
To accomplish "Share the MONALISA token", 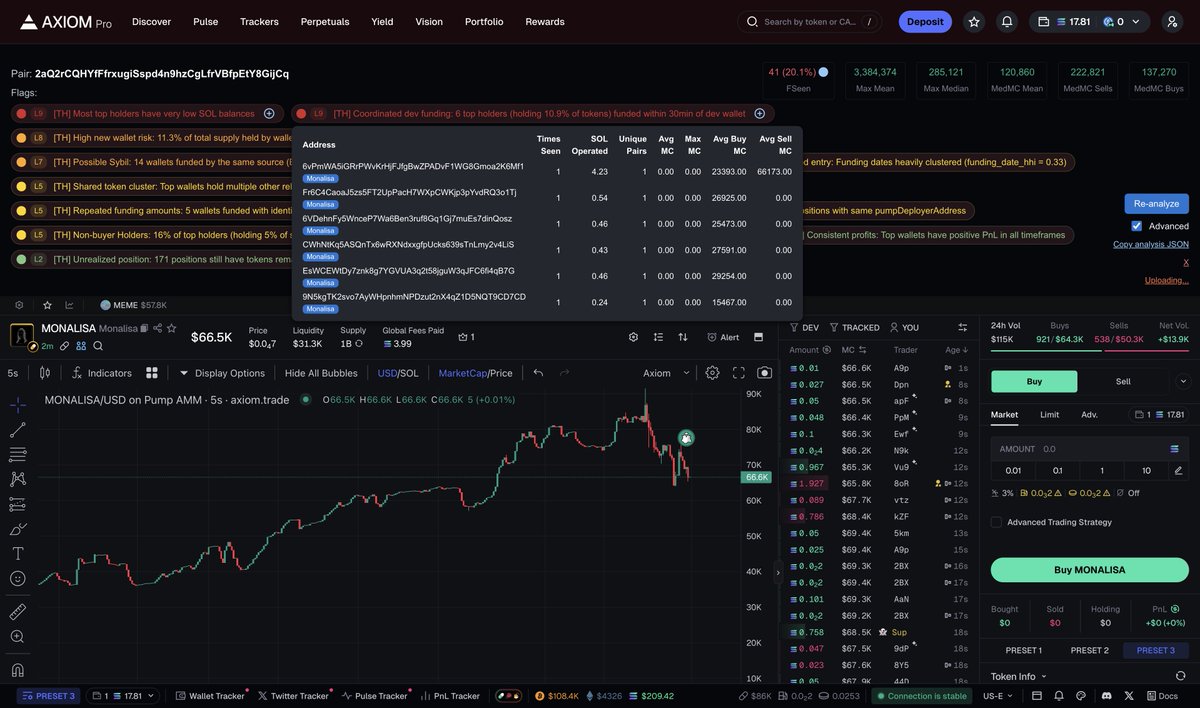I will point(158,328).
